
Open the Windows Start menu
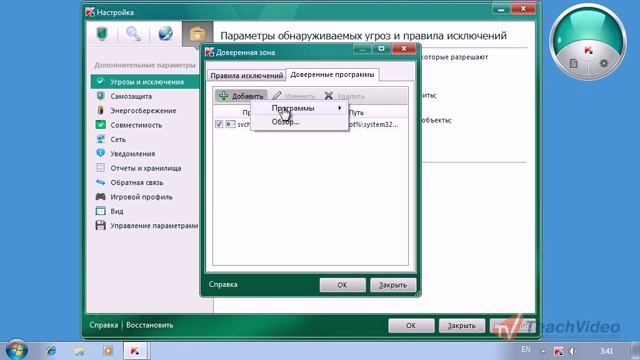tap(16, 350)
